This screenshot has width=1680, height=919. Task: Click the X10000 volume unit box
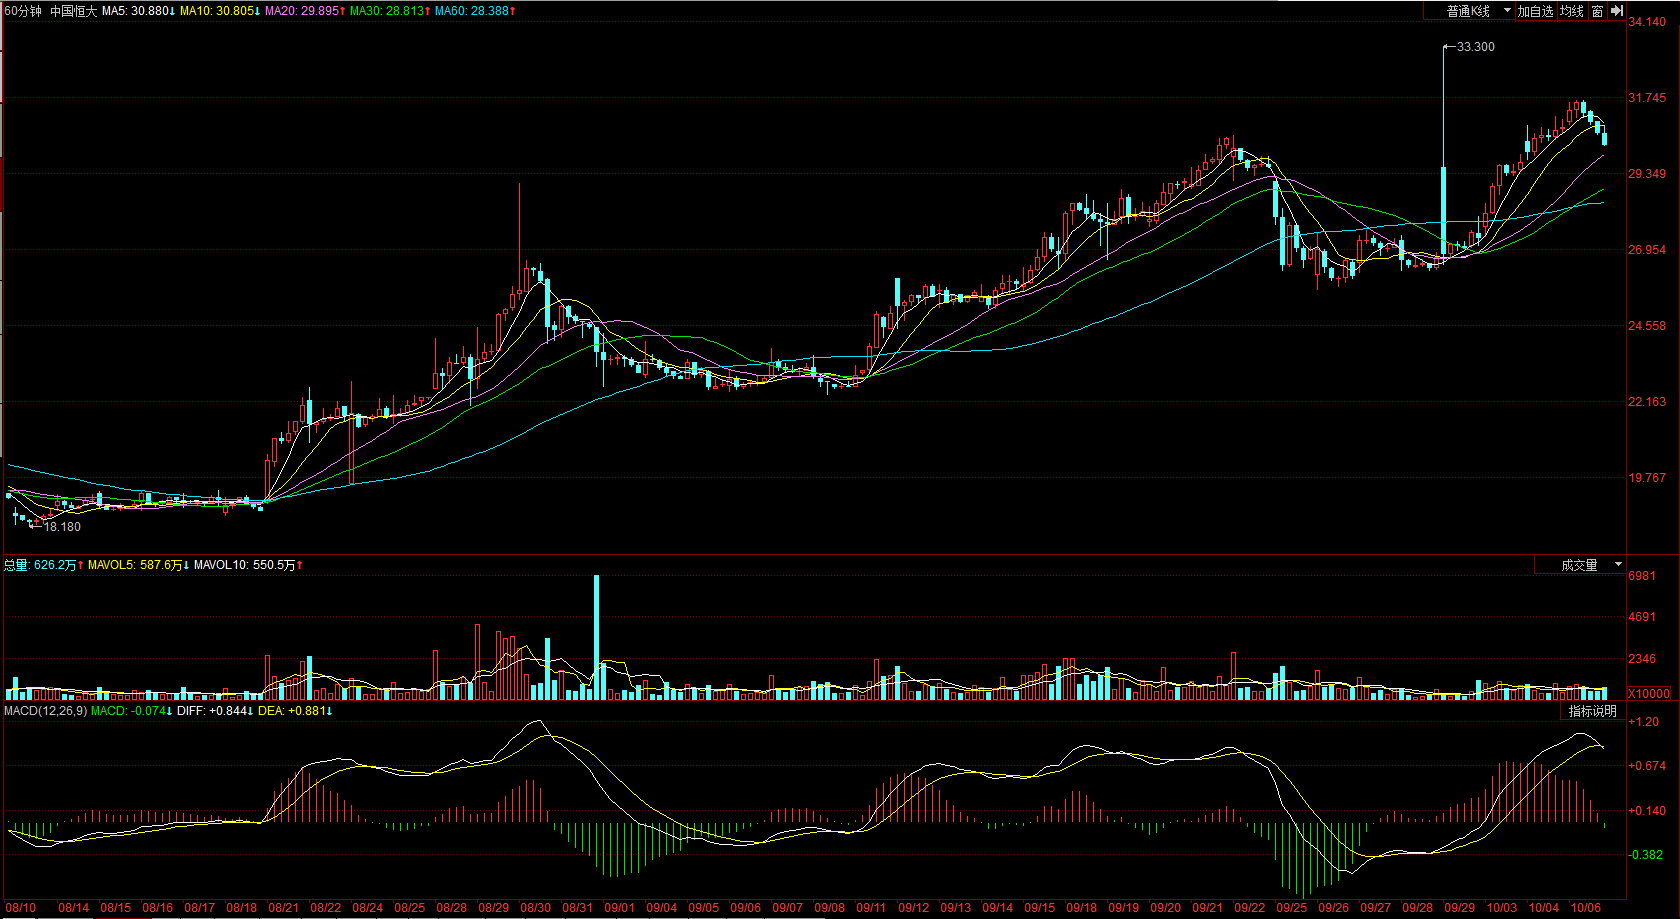(x=1649, y=693)
